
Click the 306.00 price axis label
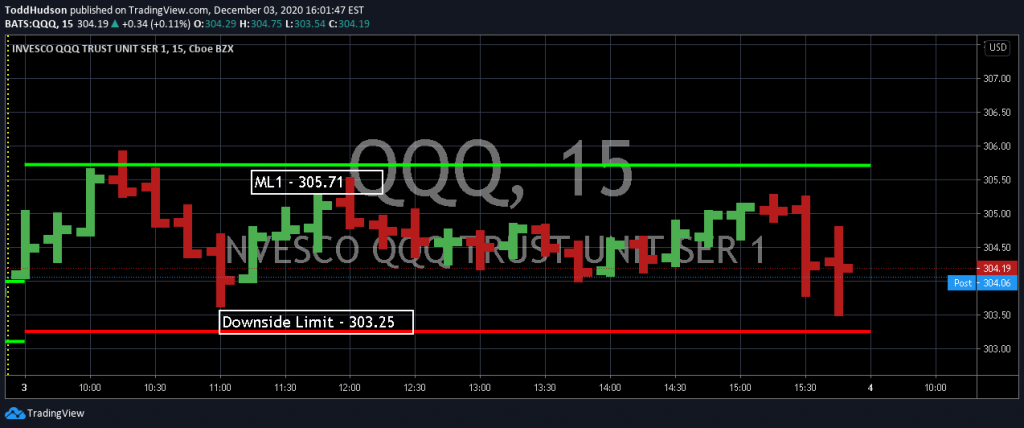(x=997, y=146)
